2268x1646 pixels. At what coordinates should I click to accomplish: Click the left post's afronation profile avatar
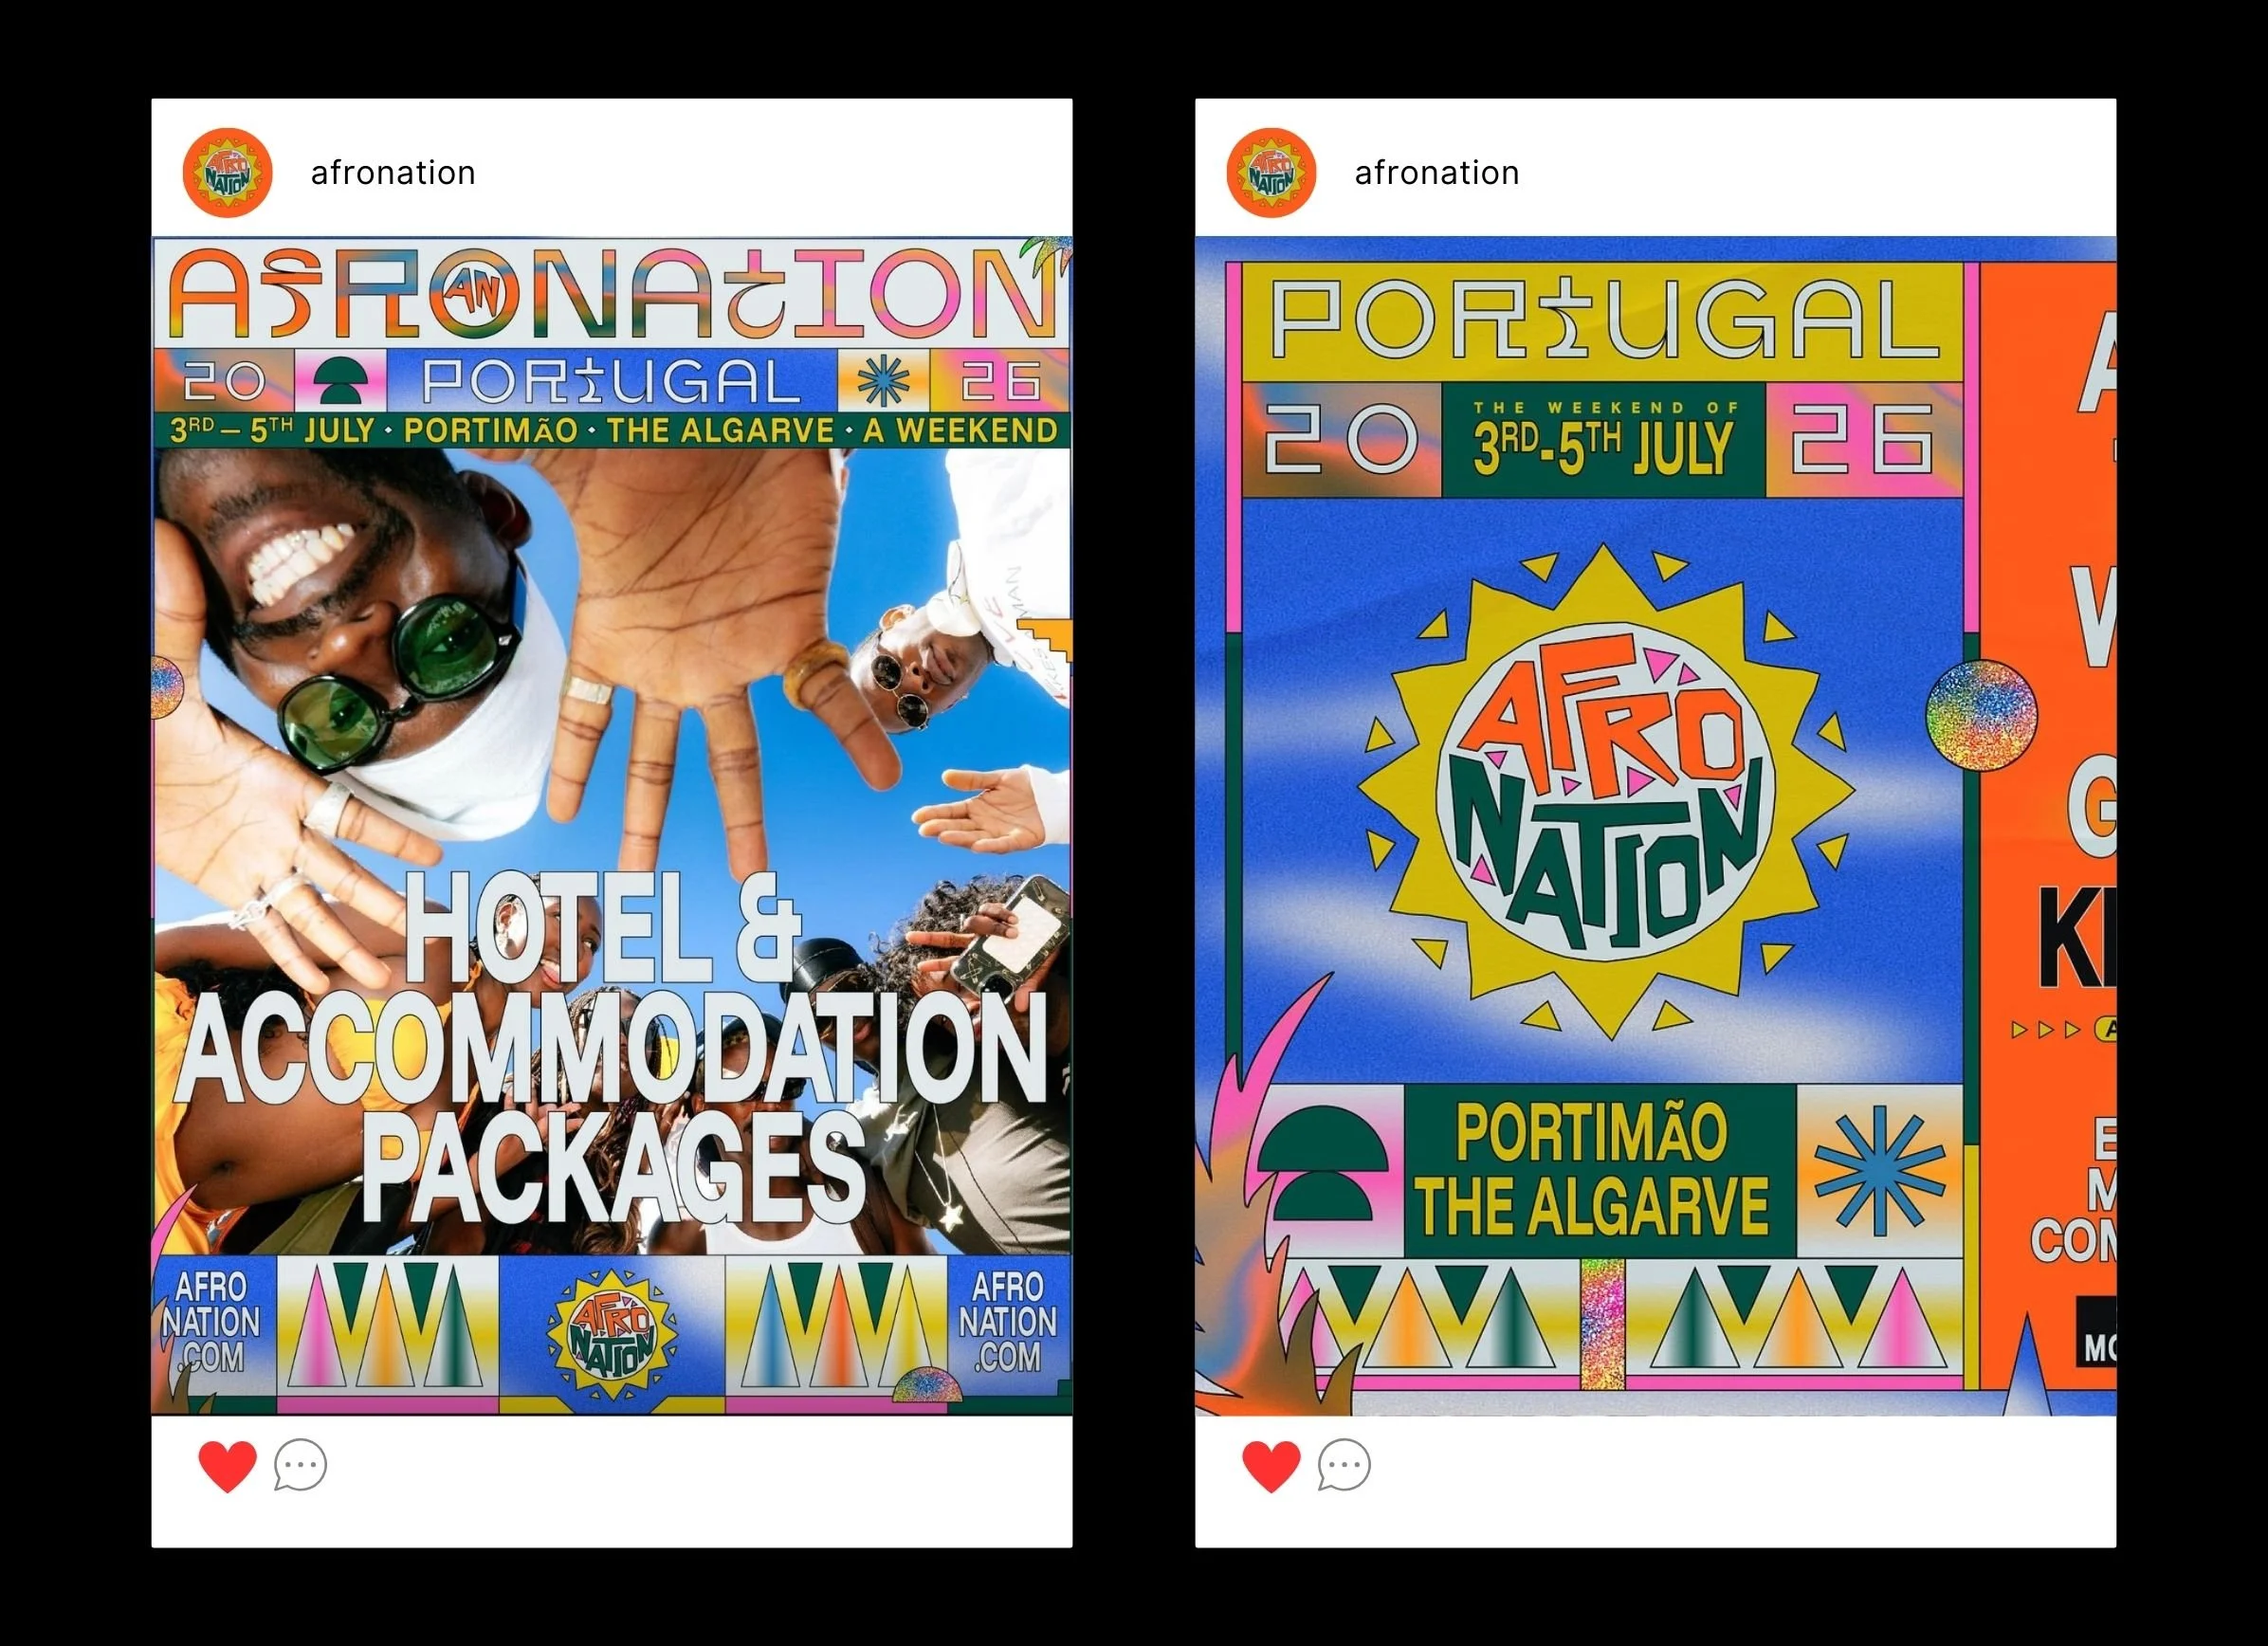(228, 173)
